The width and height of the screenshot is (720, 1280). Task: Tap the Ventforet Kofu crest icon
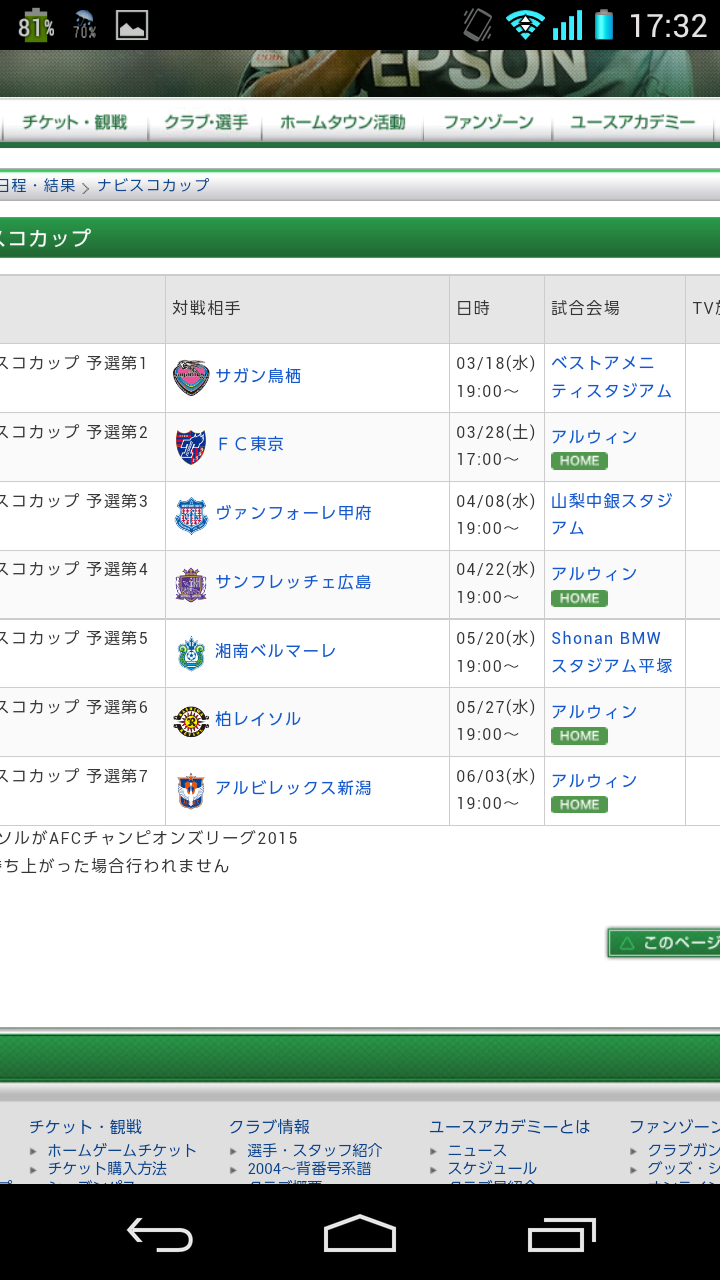(191, 514)
